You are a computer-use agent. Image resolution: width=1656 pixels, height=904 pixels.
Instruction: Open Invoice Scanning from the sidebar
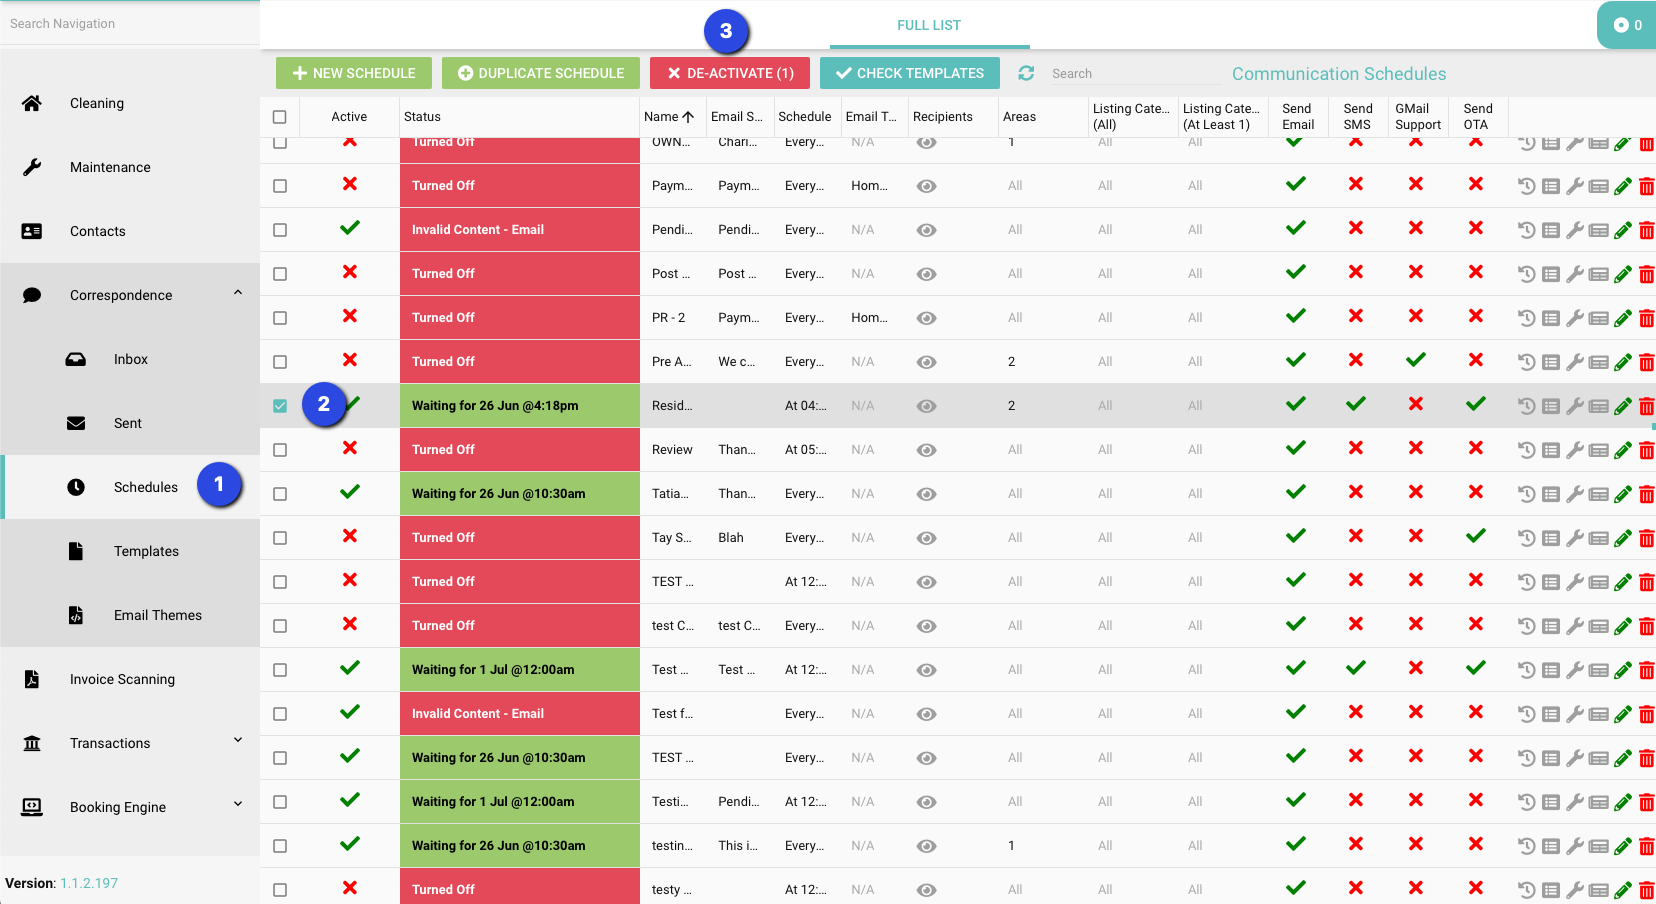pyautogui.click(x=122, y=679)
